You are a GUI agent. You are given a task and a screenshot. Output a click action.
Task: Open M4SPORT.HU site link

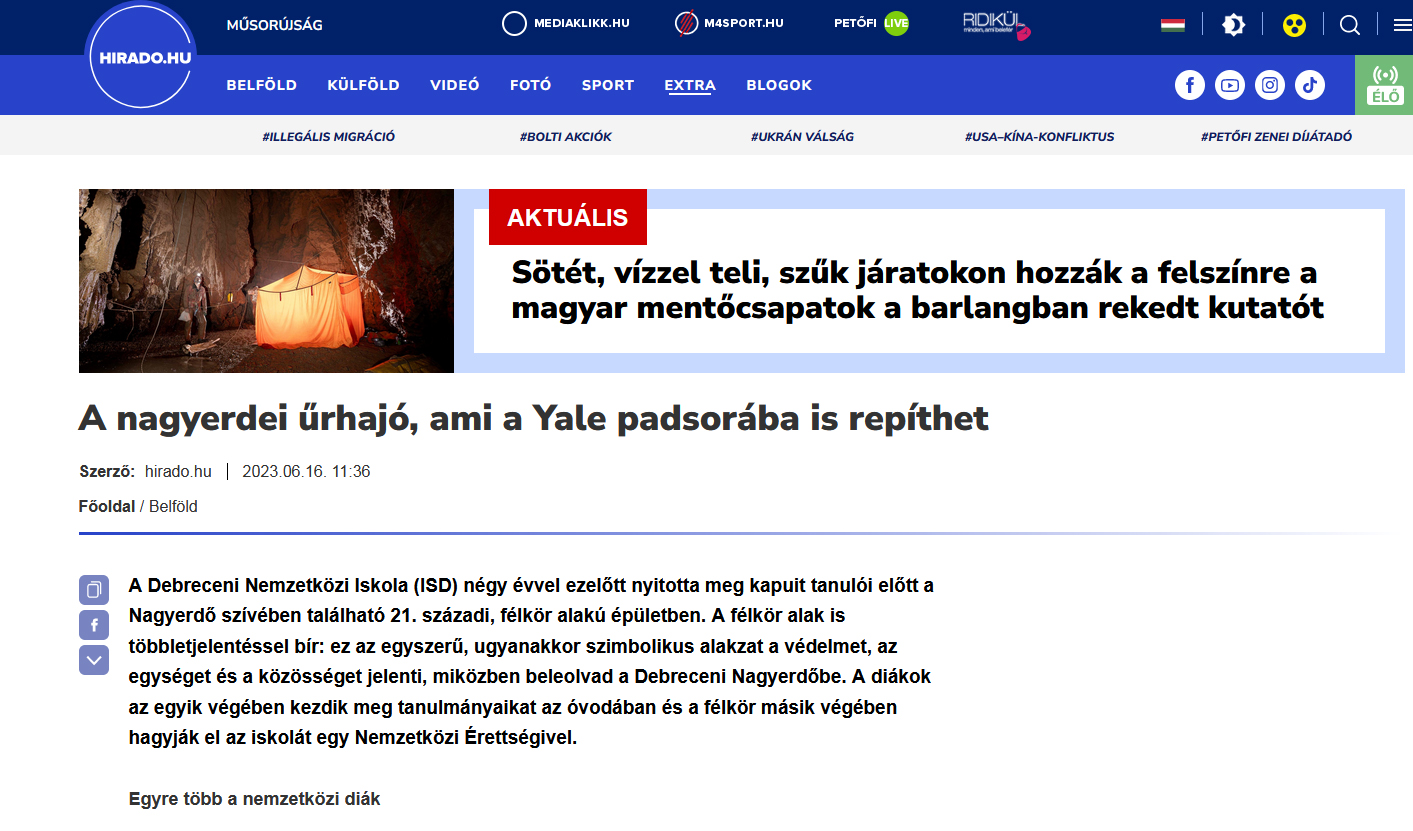[729, 24]
